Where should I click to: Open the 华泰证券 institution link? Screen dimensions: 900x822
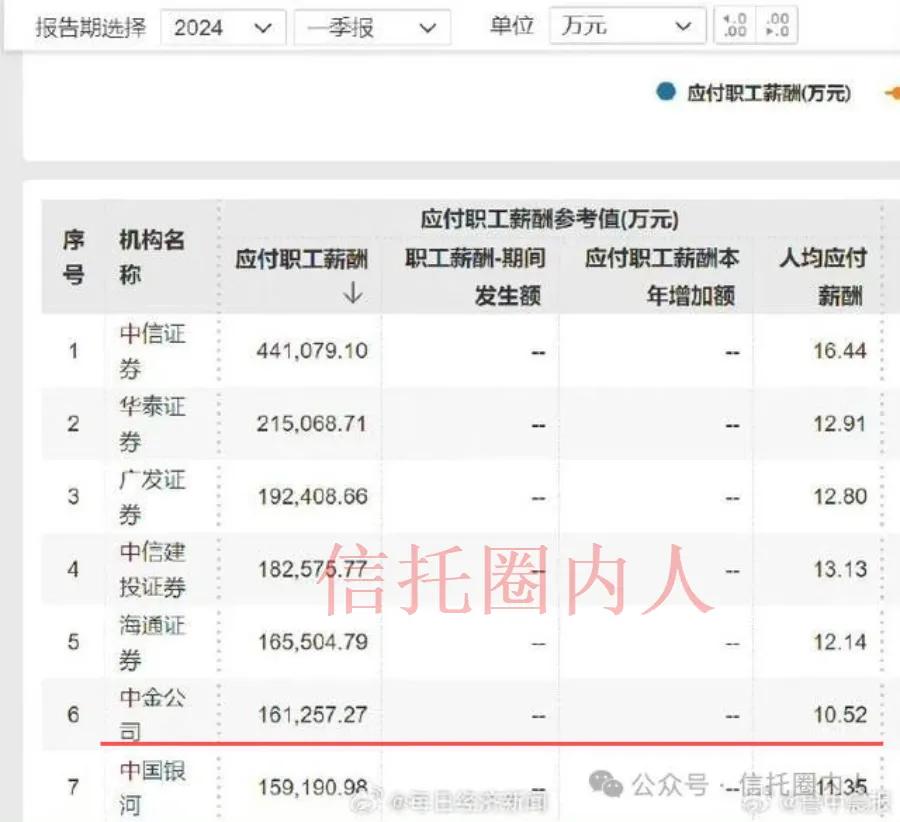[152, 424]
